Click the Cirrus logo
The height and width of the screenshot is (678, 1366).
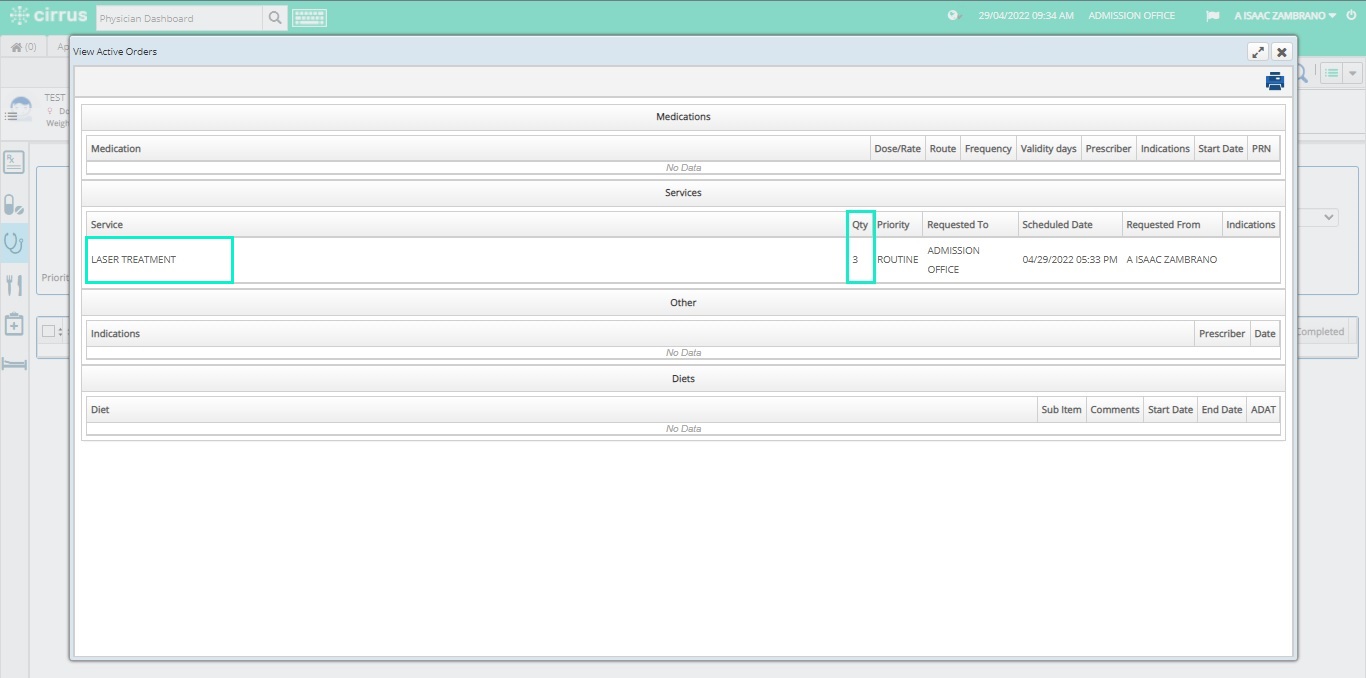[x=48, y=16]
